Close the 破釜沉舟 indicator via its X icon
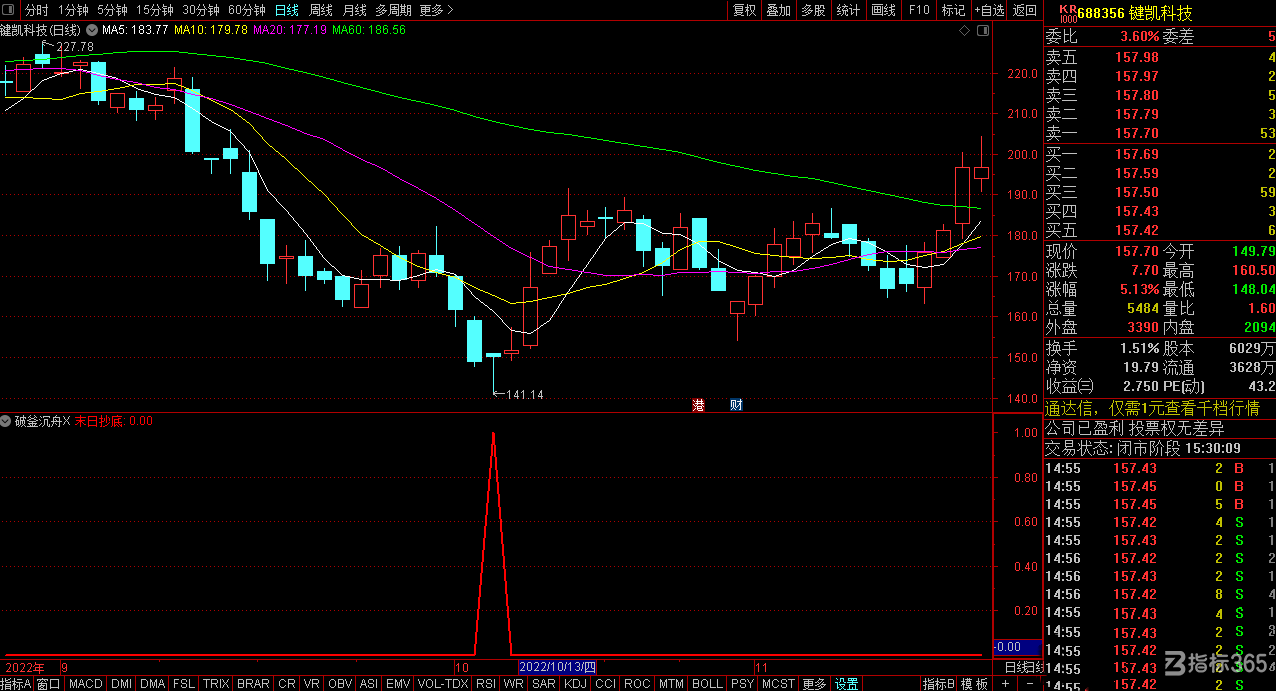This screenshot has width=1276, height=691. (x=67, y=421)
